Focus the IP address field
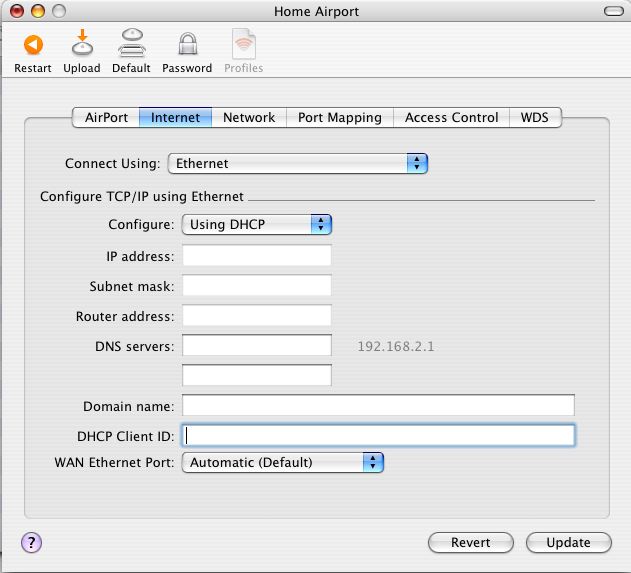The width and height of the screenshot is (631, 573). [x=257, y=255]
